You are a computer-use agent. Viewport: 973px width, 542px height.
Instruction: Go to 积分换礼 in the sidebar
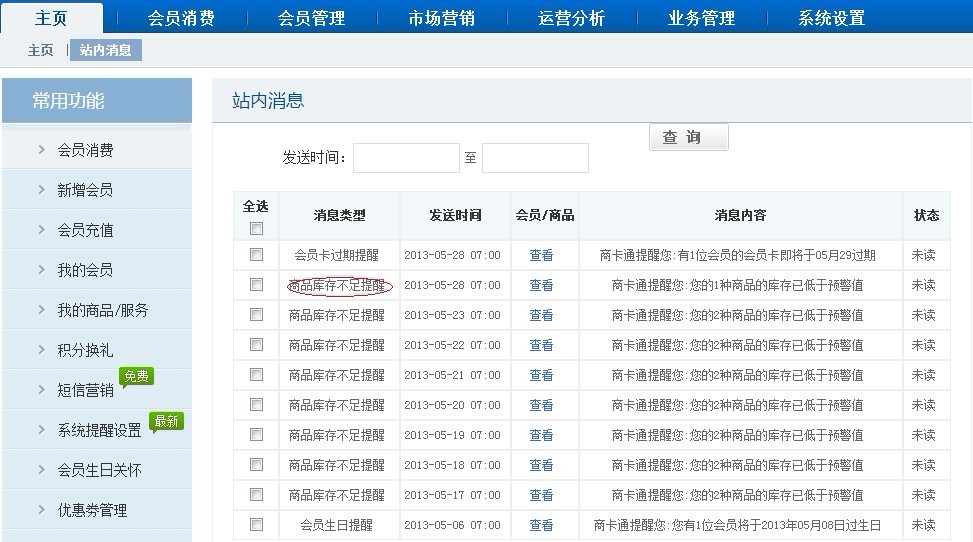tap(85, 350)
